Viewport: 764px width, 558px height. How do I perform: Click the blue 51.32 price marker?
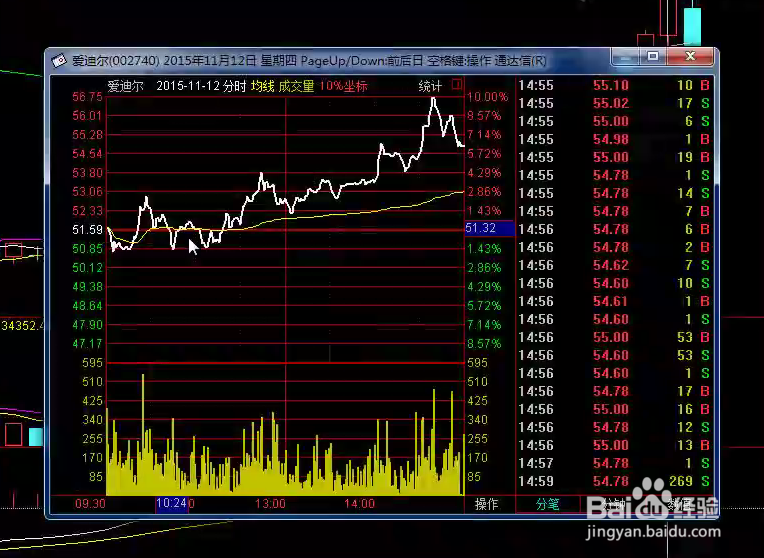(x=490, y=228)
